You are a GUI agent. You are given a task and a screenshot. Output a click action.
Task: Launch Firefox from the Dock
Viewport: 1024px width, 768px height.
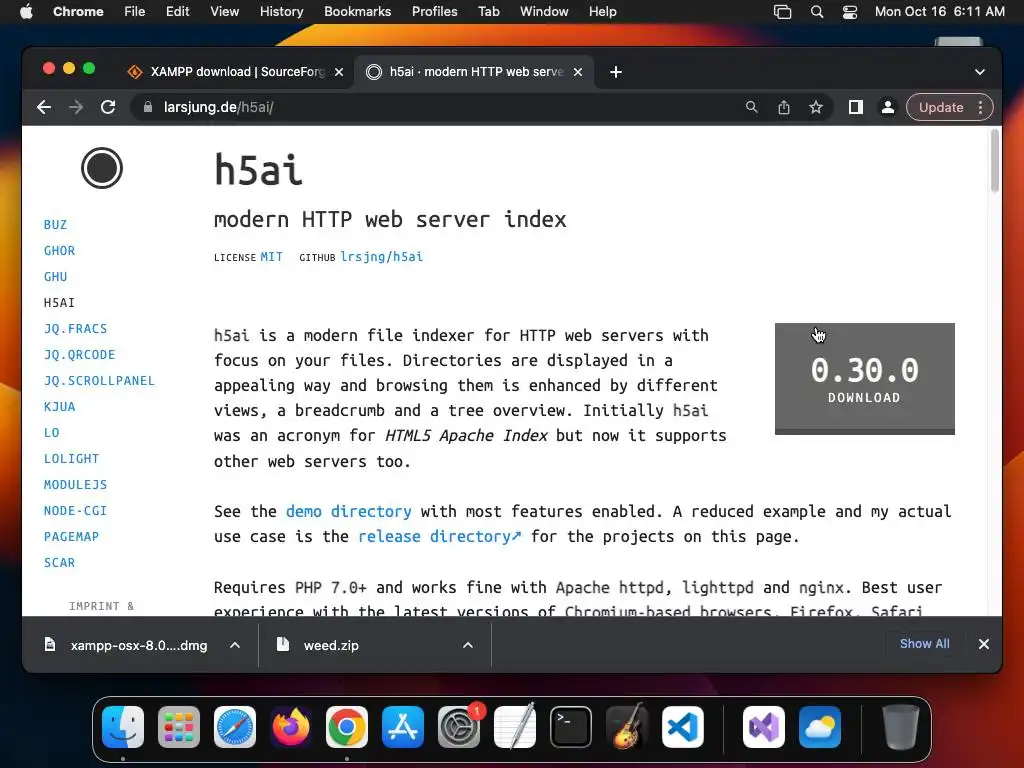[291, 727]
